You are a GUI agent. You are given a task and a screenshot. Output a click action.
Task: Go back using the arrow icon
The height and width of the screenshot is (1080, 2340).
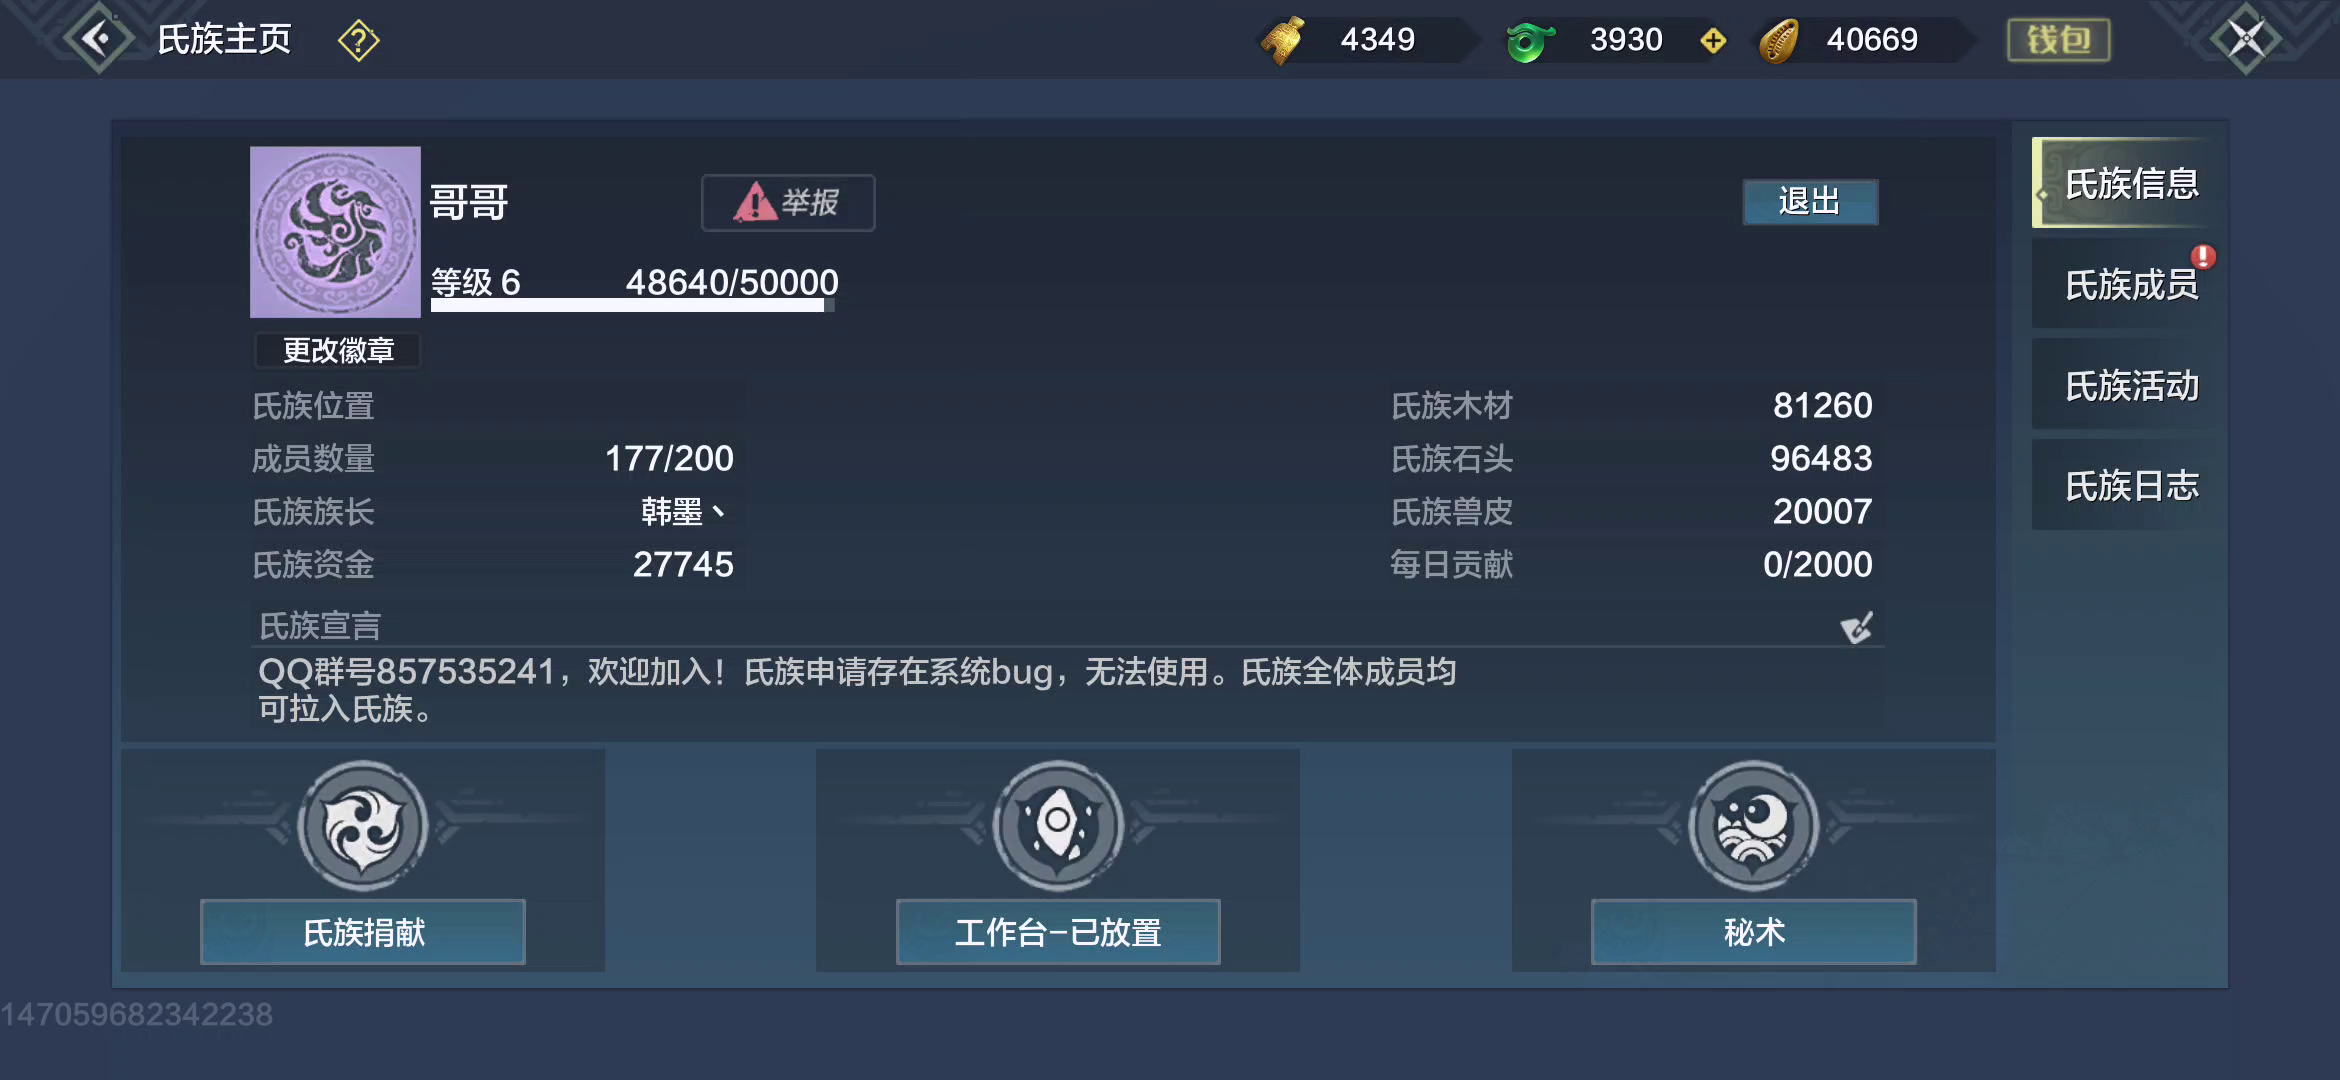[x=98, y=40]
